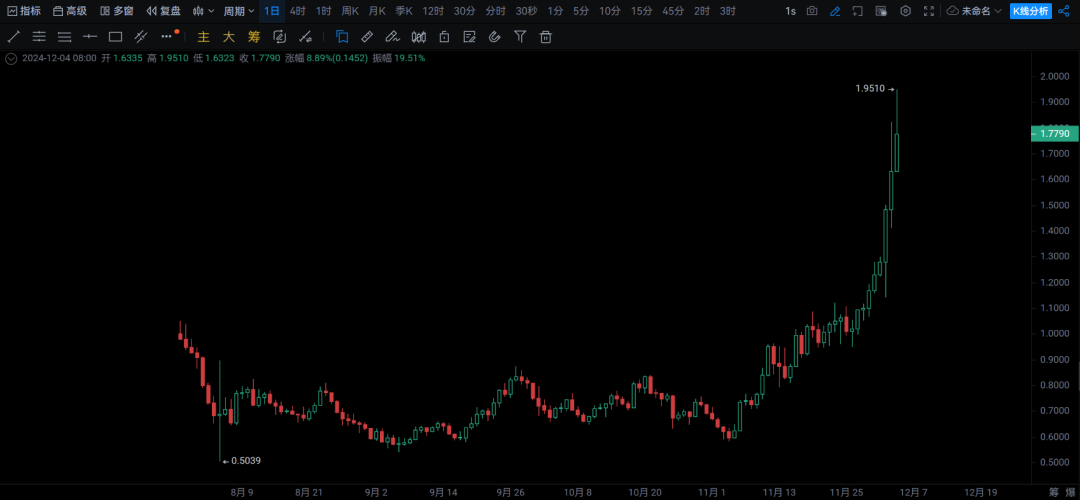
Task: Expand the chart type candlestick dropdown
Action: (x=204, y=11)
